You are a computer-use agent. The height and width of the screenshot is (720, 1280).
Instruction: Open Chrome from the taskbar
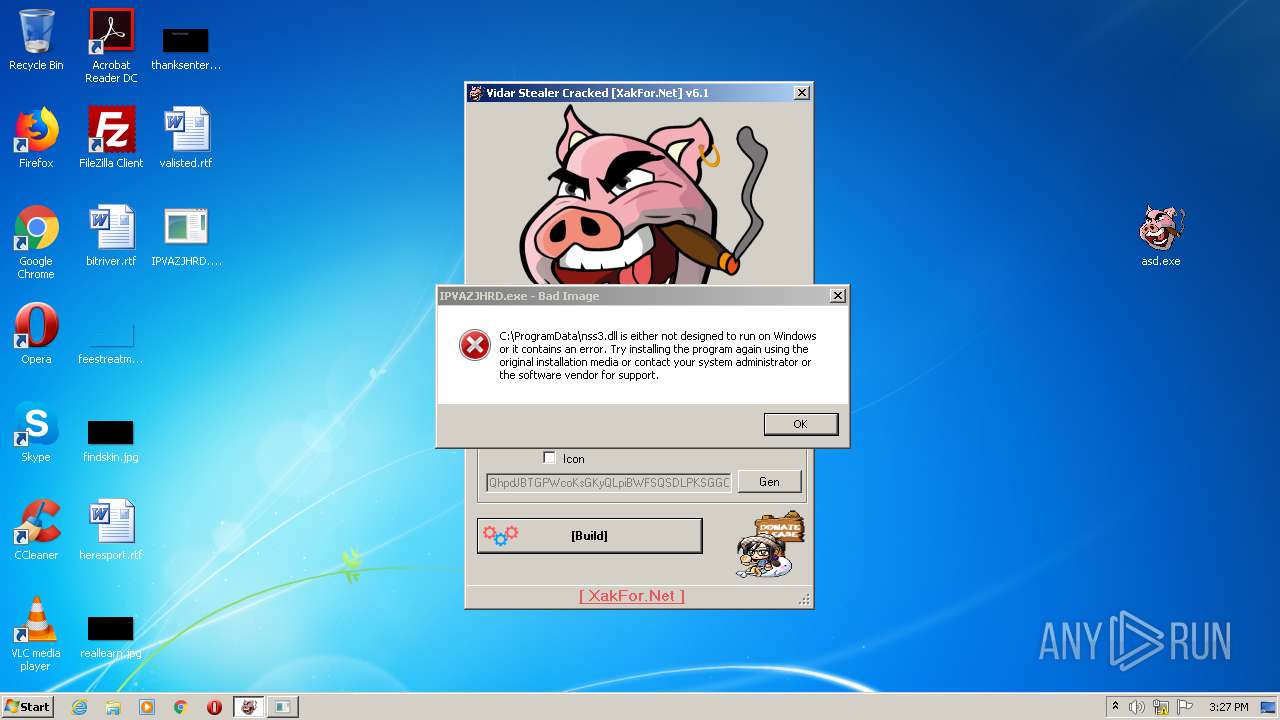pos(181,707)
